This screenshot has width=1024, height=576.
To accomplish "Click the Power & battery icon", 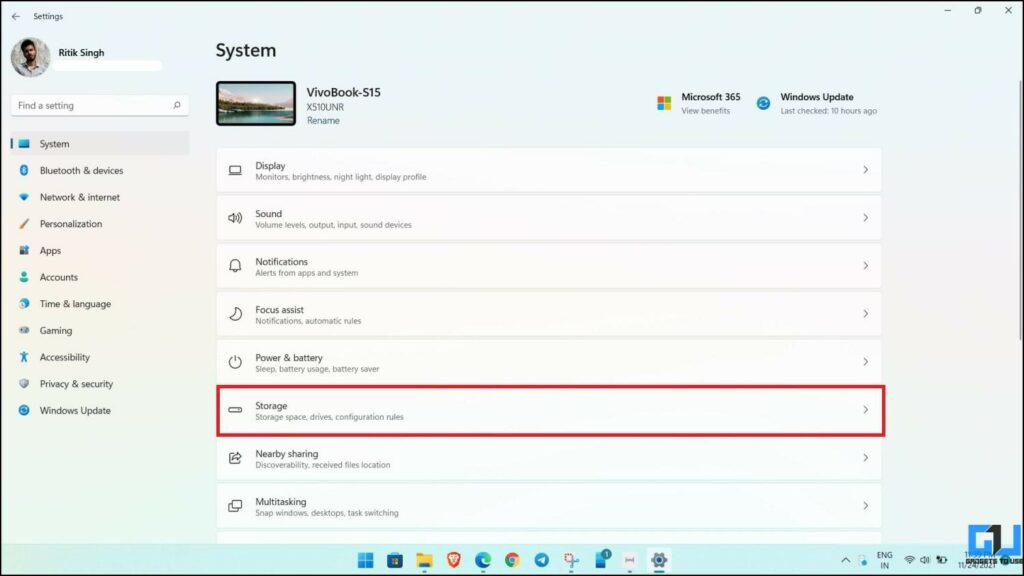I will coord(235,361).
